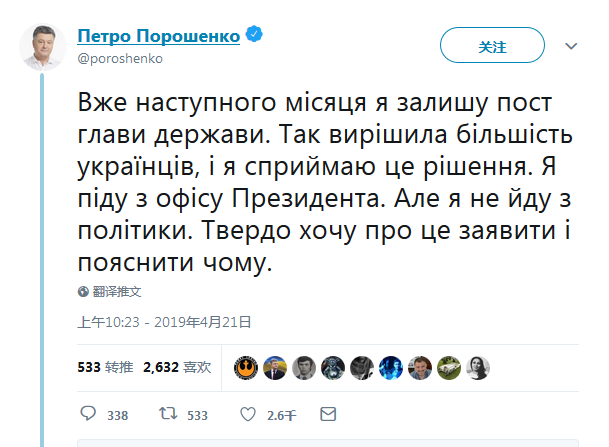Click the reply speech bubble icon
609x447 pixels.
(x=88, y=414)
